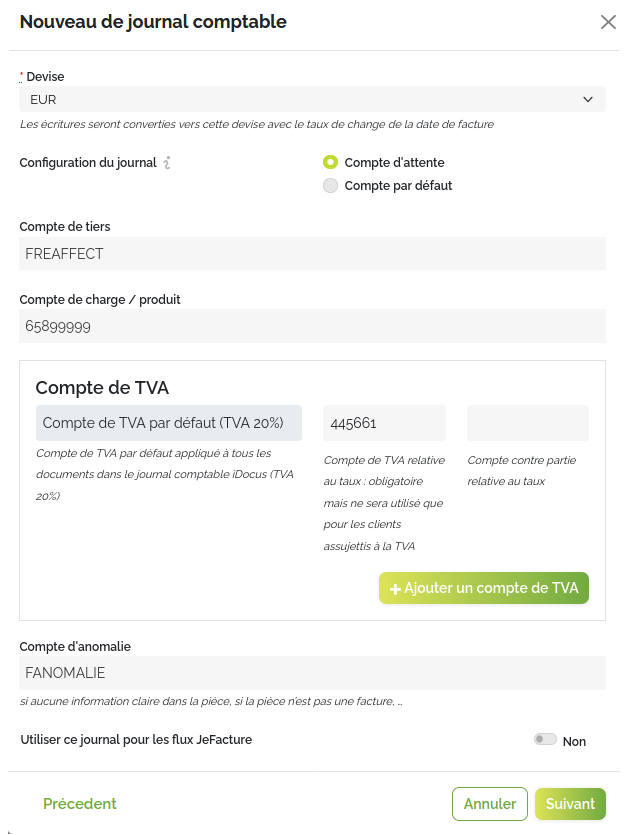Click the Compte d'attente label text

pos(394,162)
